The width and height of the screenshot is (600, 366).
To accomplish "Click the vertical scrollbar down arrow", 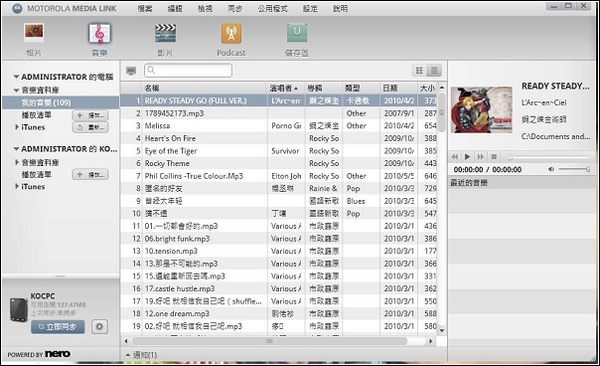I will 442,330.
